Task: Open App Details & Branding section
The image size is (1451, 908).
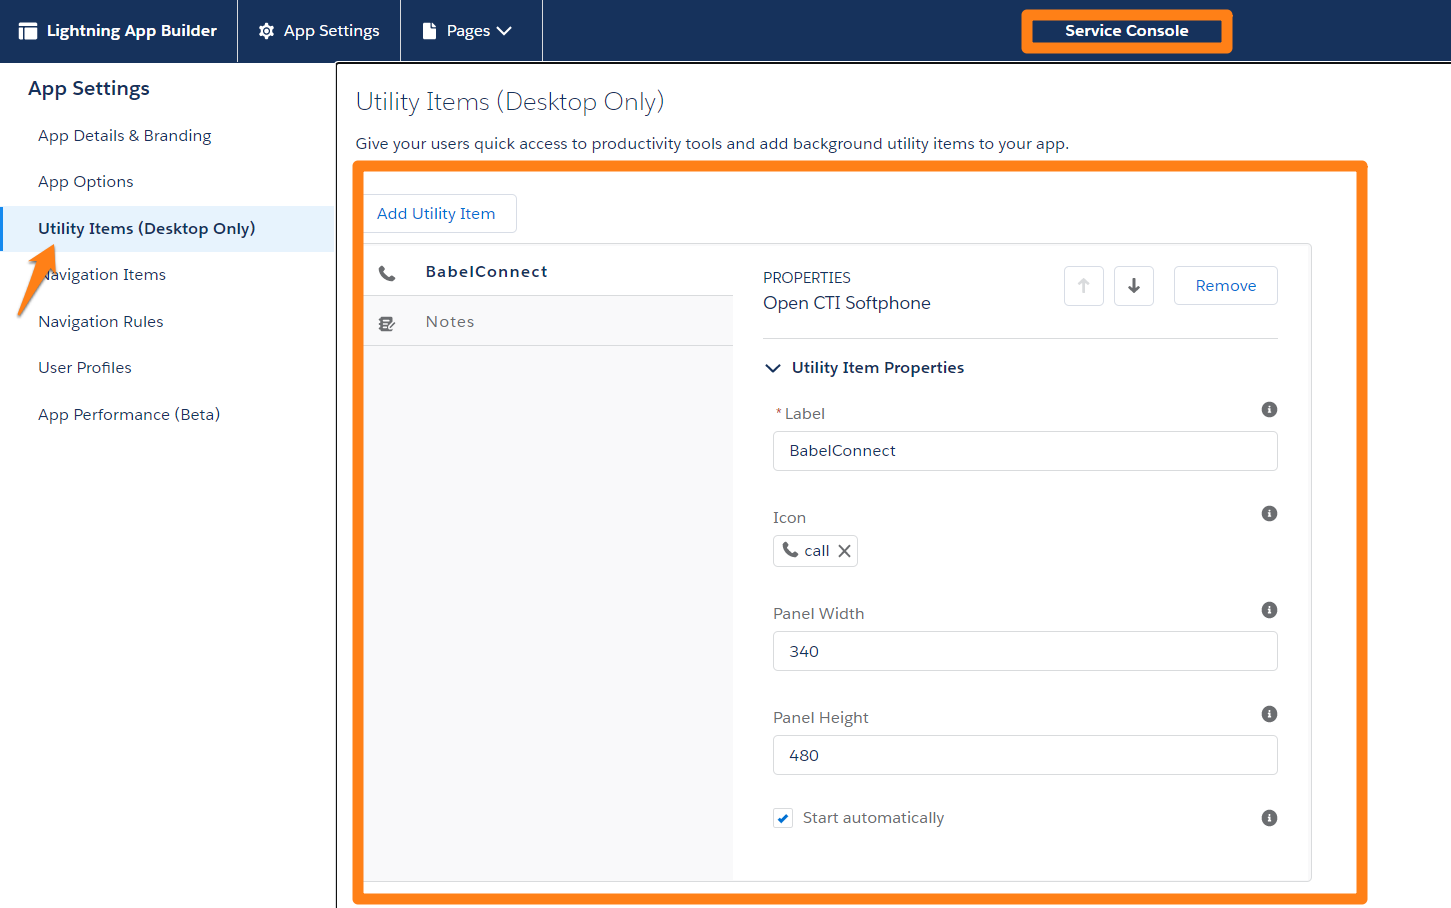Action: click(125, 136)
